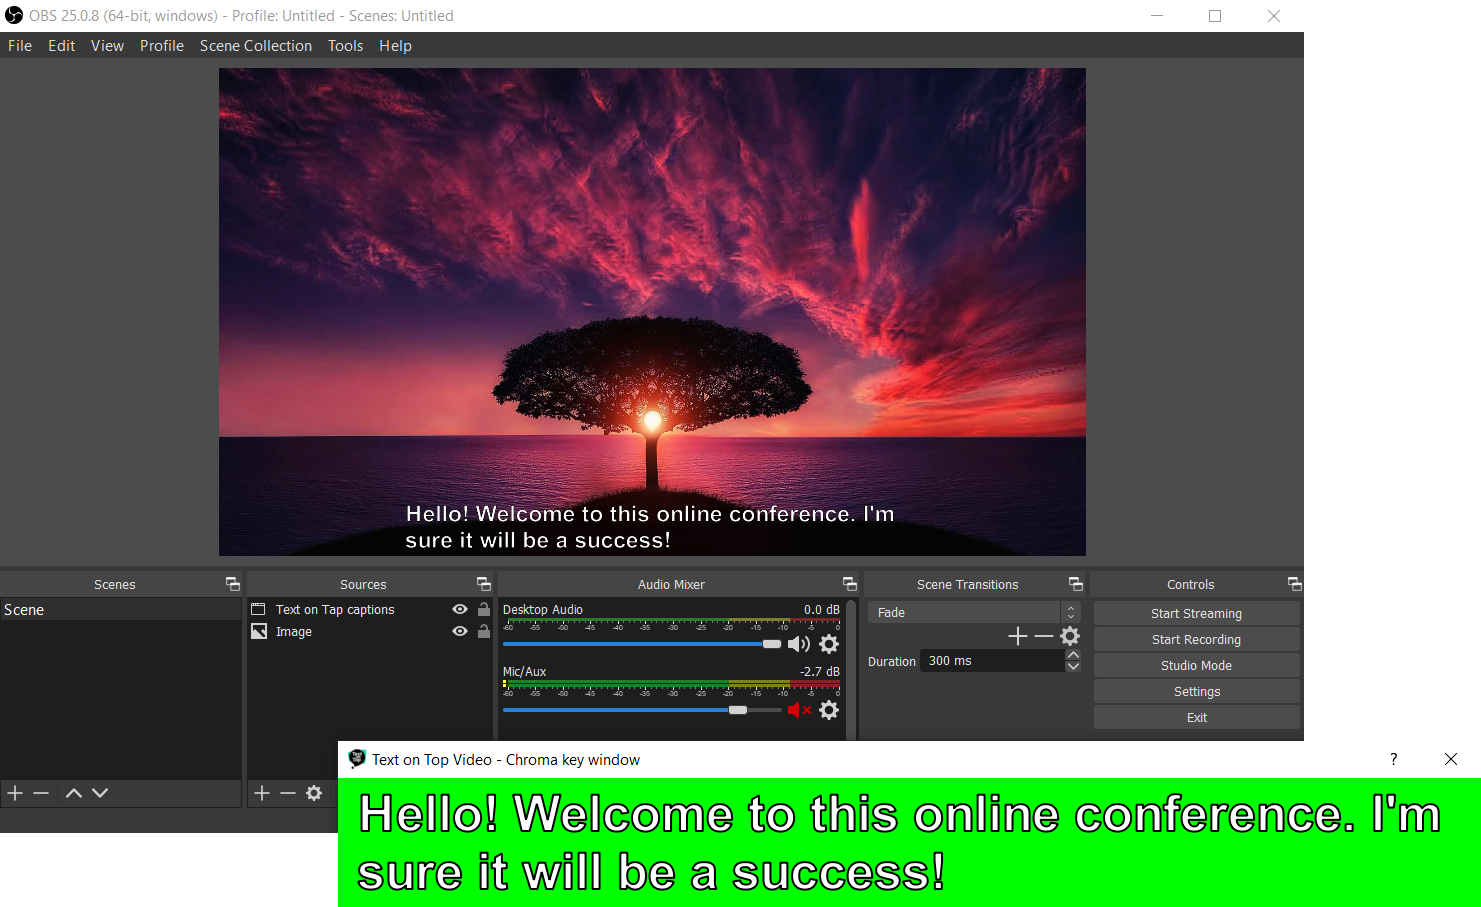Open the File menu
Image resolution: width=1481 pixels, height=907 pixels.
[x=20, y=46]
